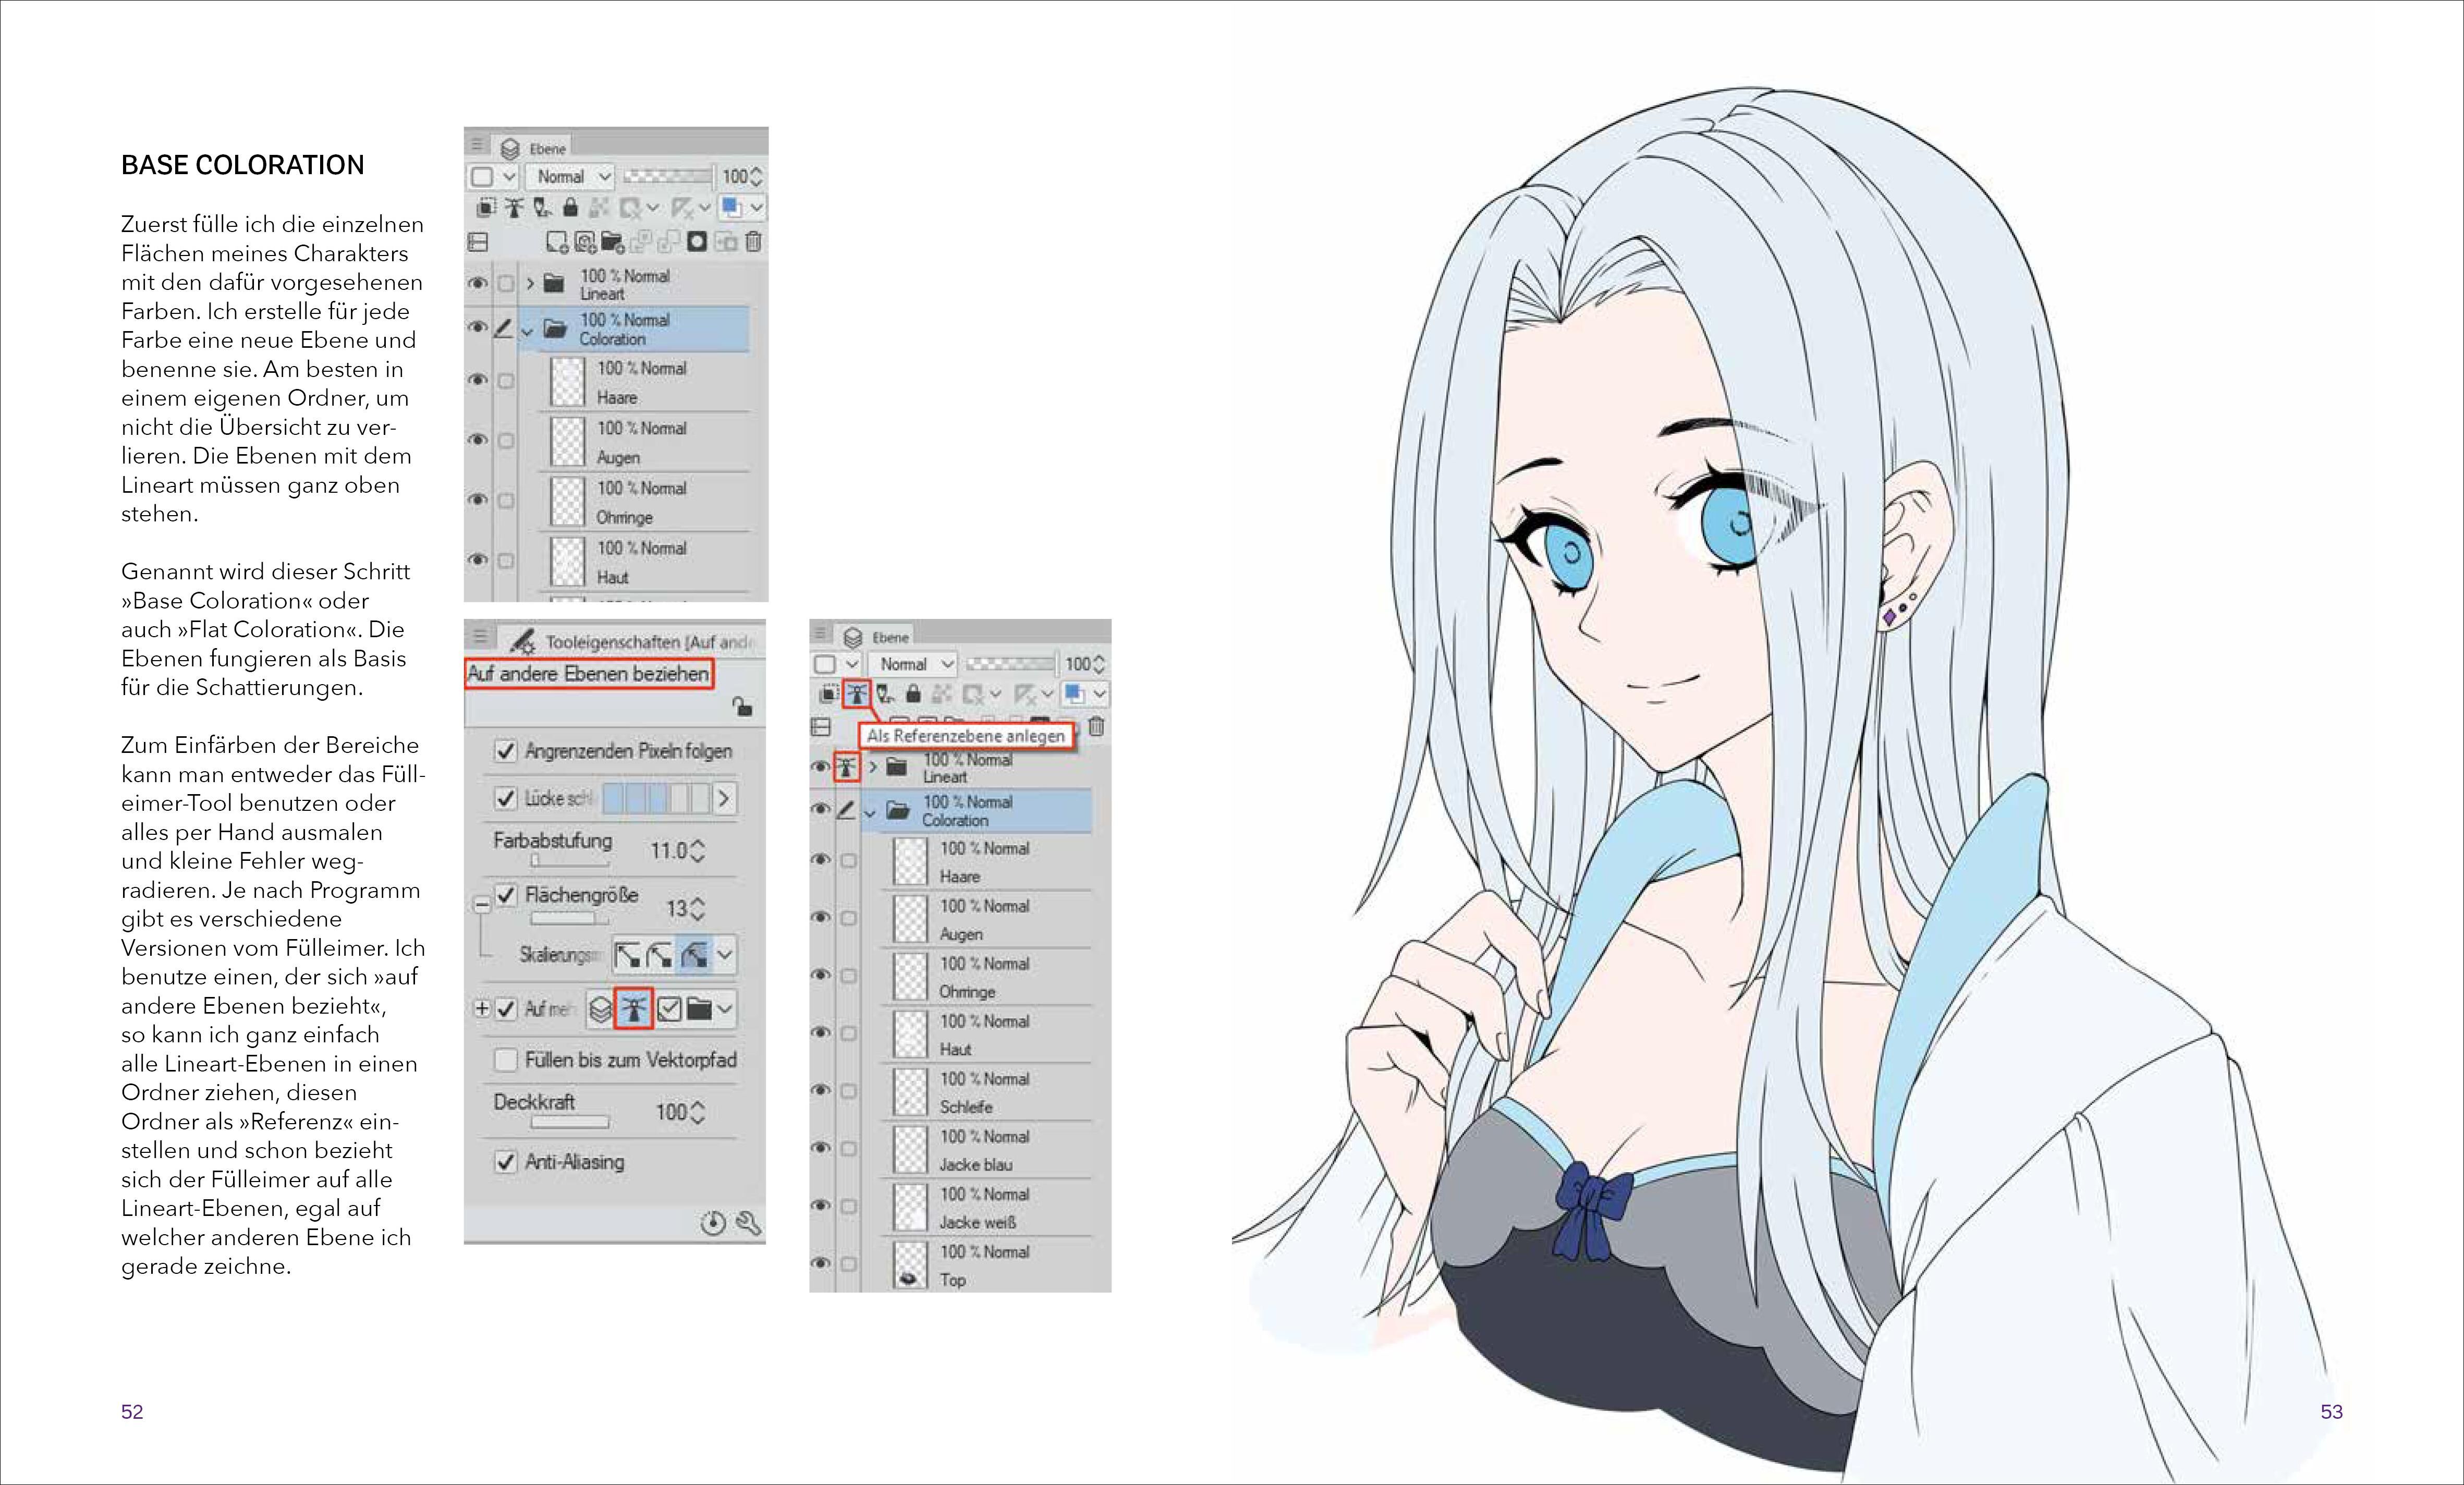
Task: Collapse Flächengröße options with the minus box
Action: [x=482, y=904]
